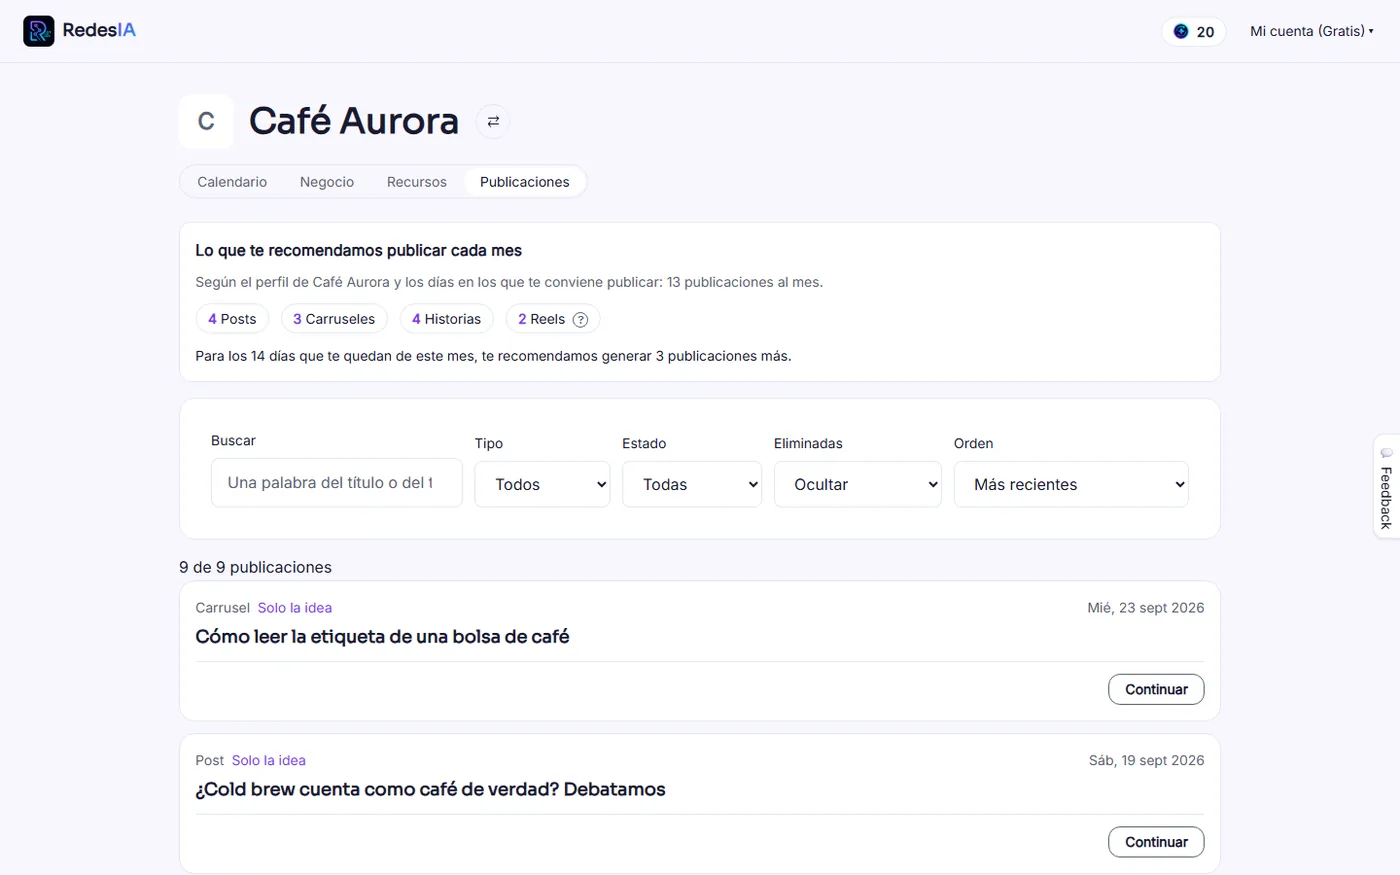
Task: Click the RedesIA brand name text
Action: tap(99, 30)
